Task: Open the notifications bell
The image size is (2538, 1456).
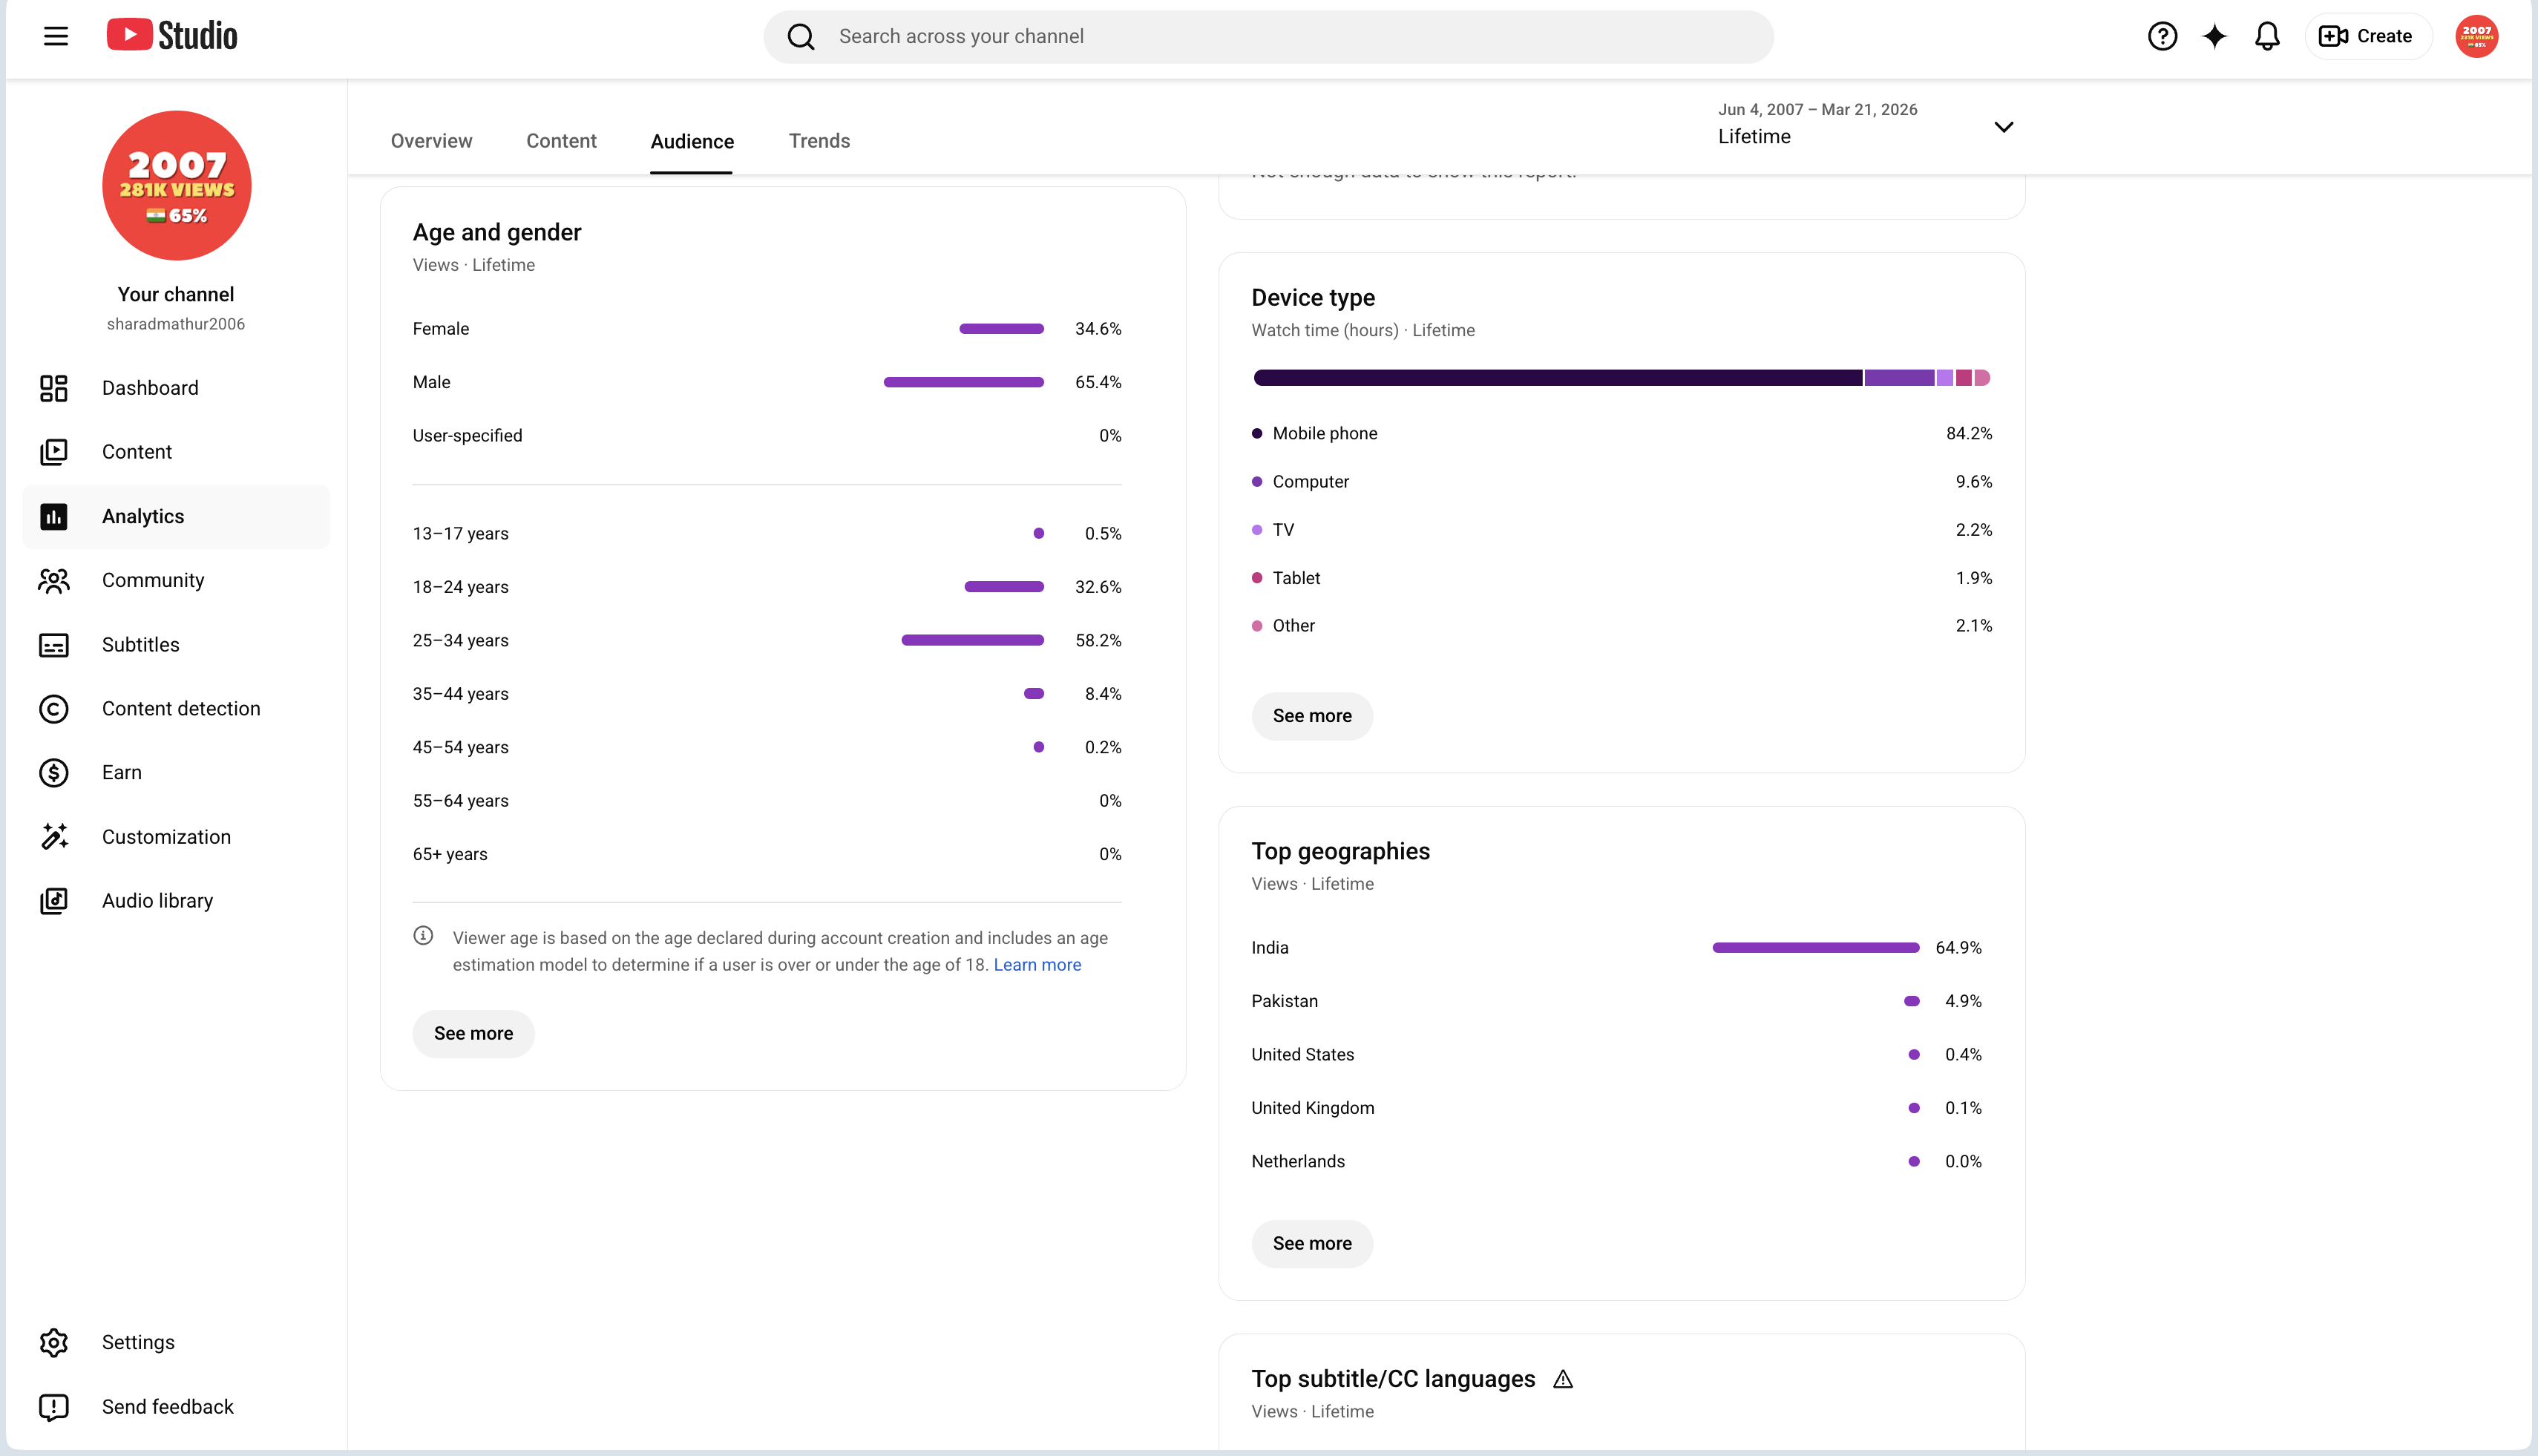Action: click(2267, 37)
